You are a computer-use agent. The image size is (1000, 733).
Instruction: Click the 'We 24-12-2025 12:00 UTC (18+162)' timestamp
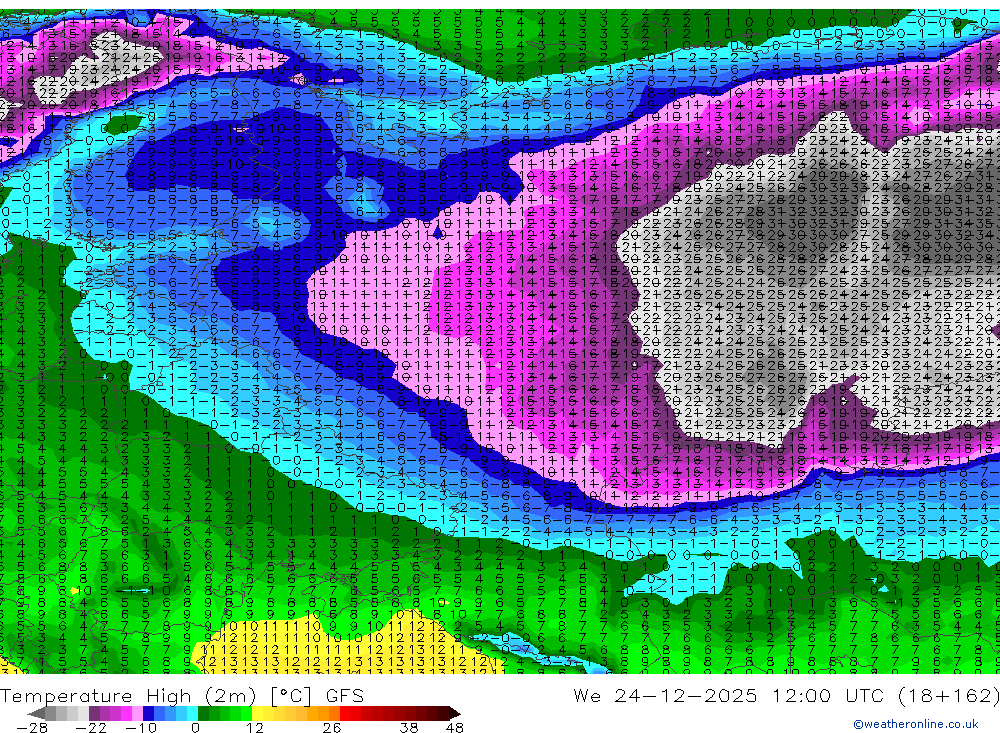click(786, 695)
